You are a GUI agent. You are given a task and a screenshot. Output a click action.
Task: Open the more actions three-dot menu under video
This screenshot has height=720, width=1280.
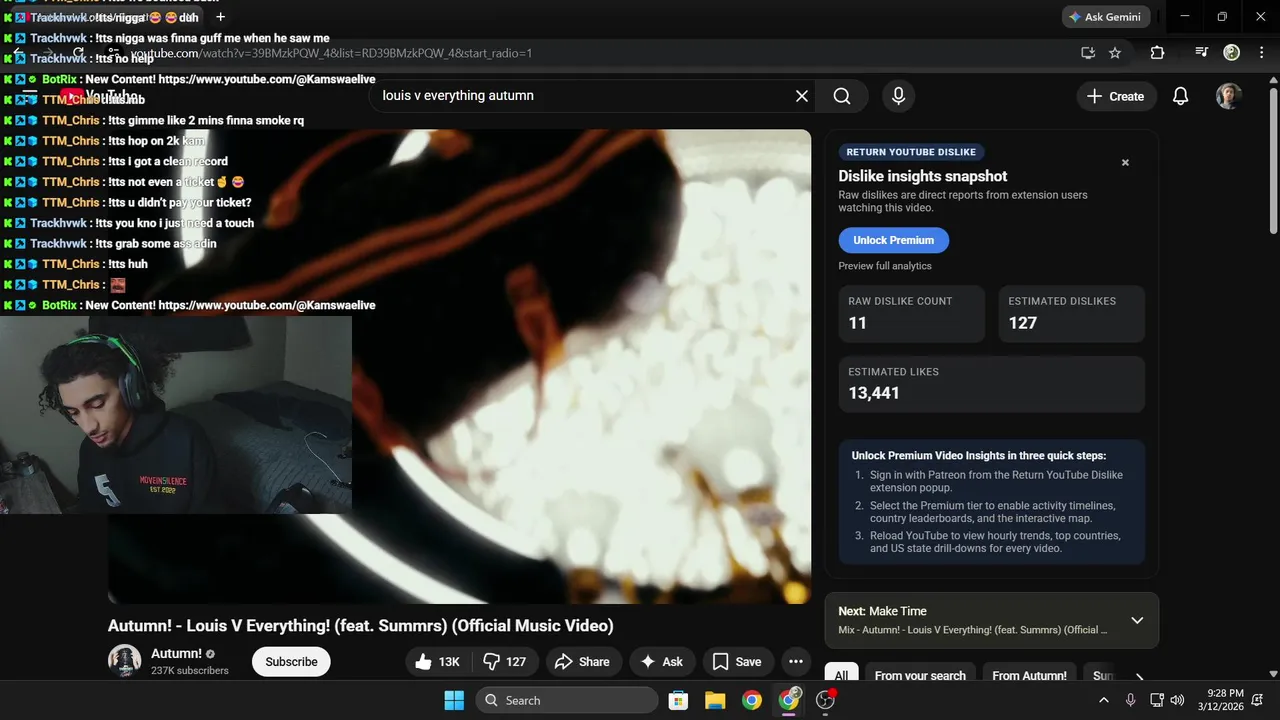[795, 662]
